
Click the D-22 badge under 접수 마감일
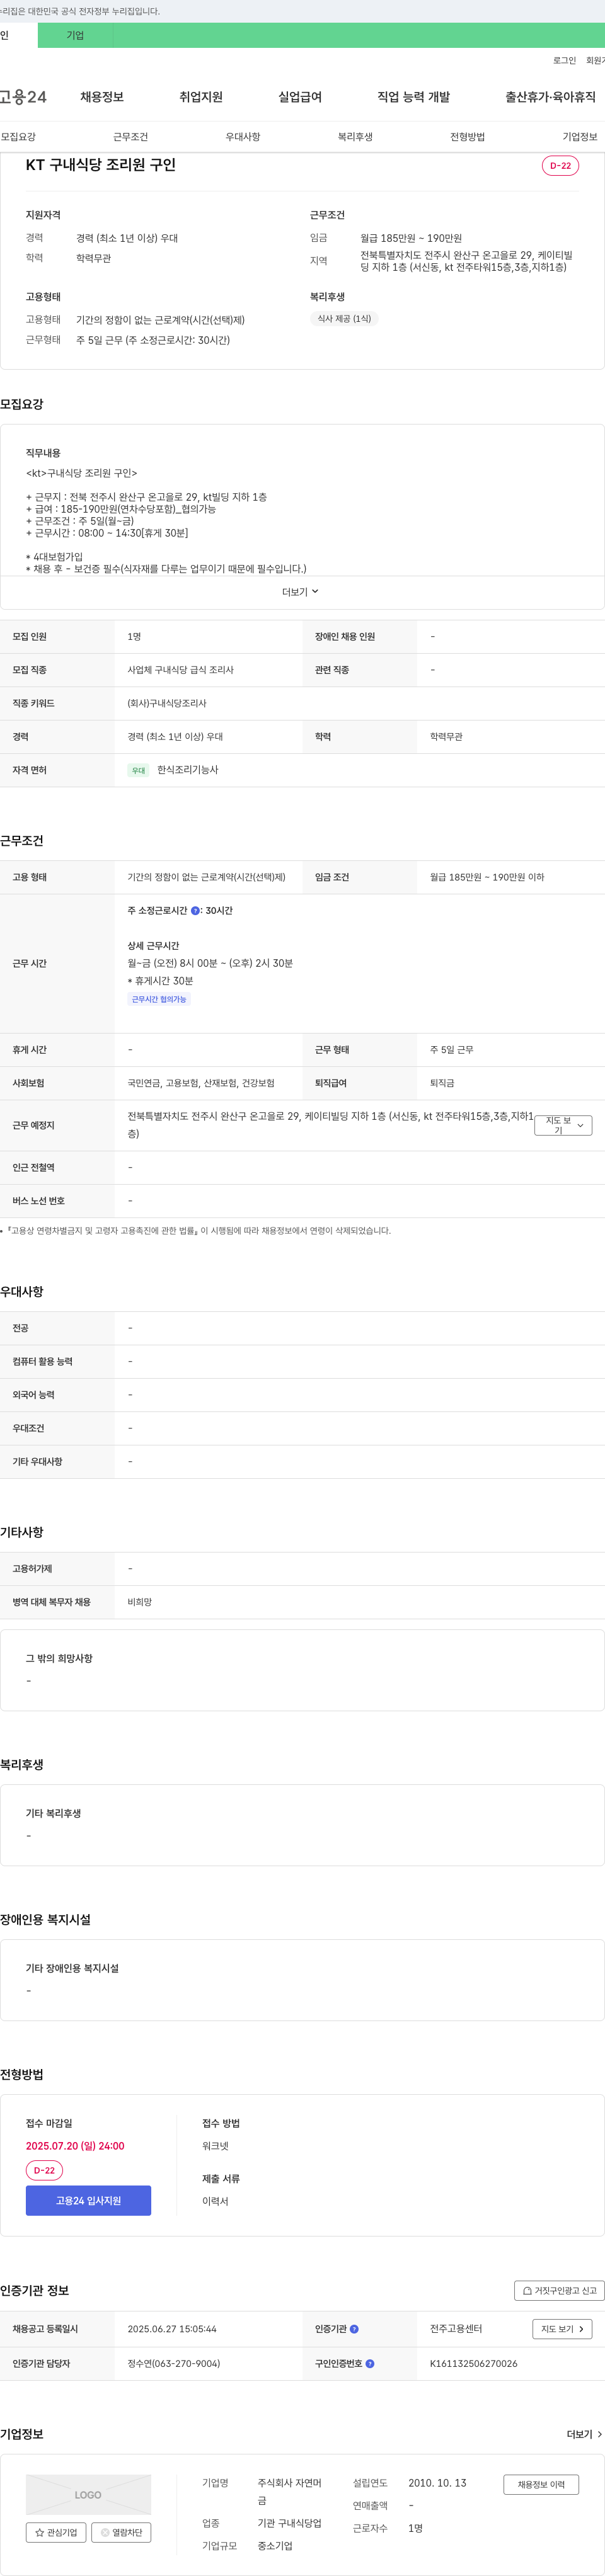coord(44,2171)
